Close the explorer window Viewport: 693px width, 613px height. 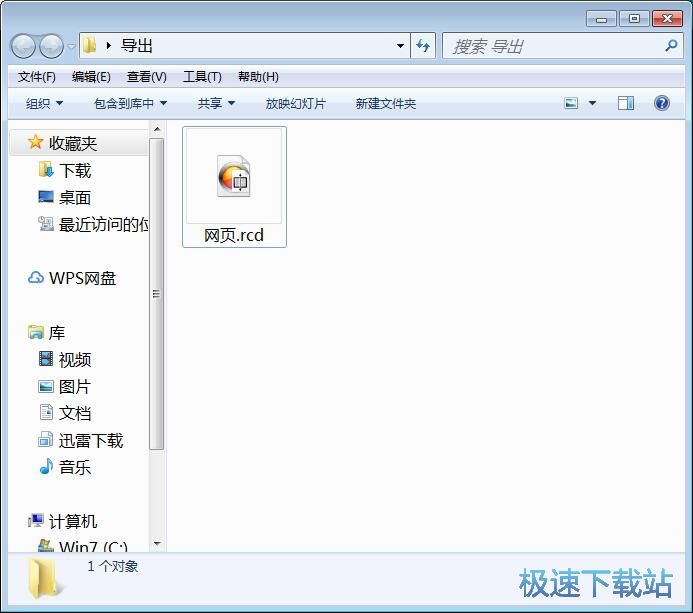[x=667, y=19]
